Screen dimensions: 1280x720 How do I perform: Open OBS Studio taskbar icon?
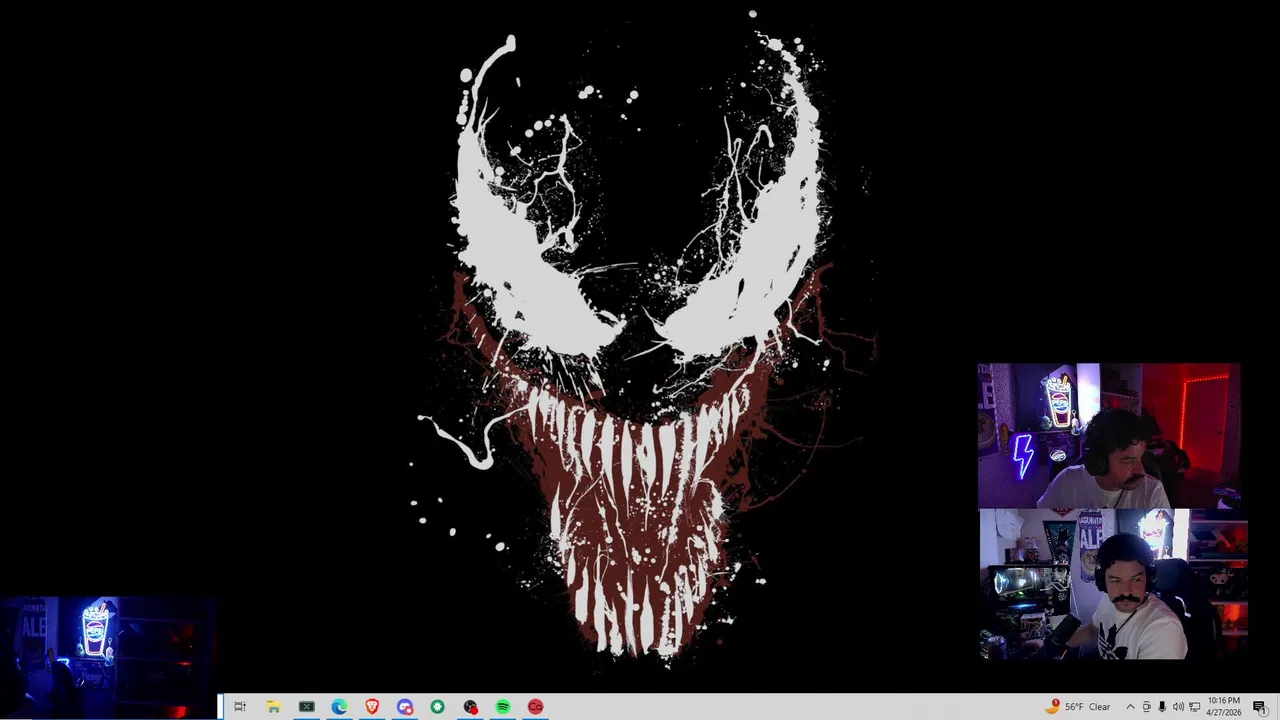click(x=470, y=707)
